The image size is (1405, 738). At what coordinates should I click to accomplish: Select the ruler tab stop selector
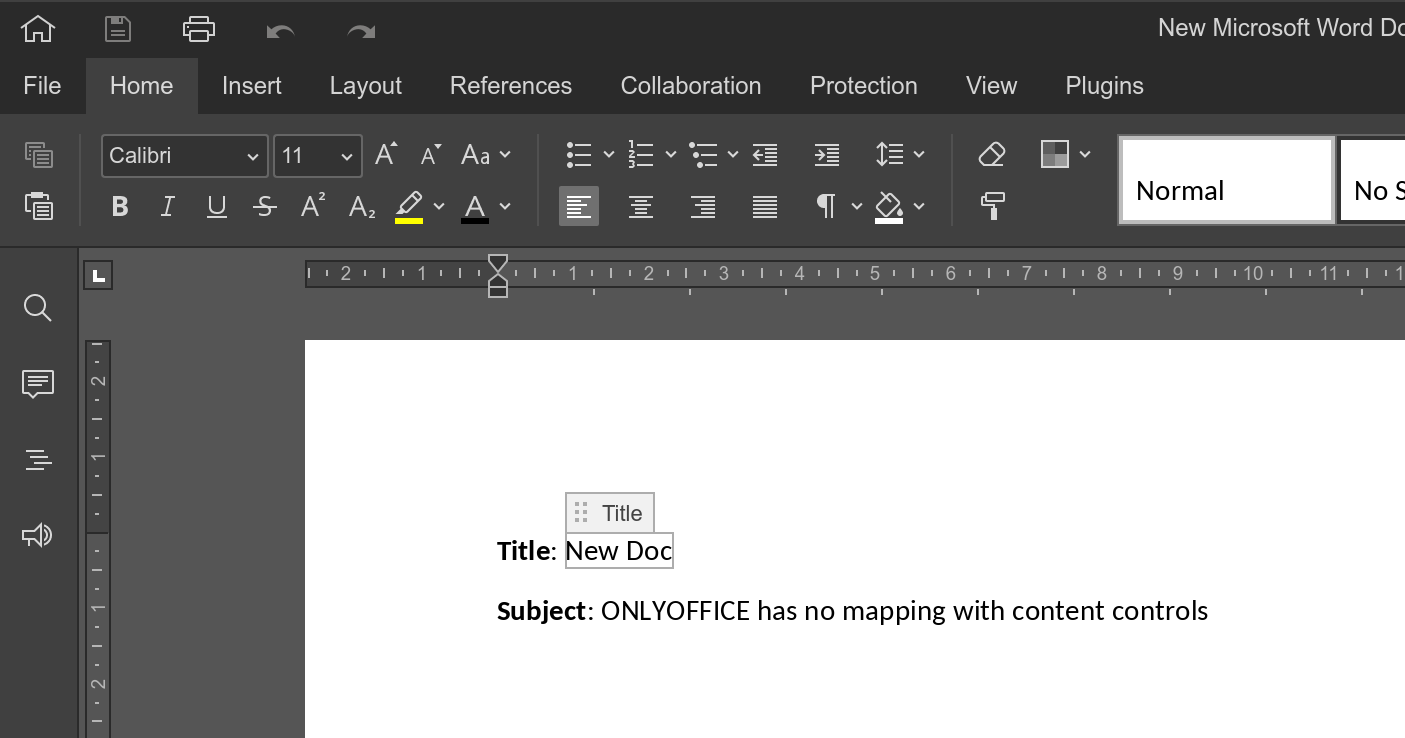pos(98,275)
